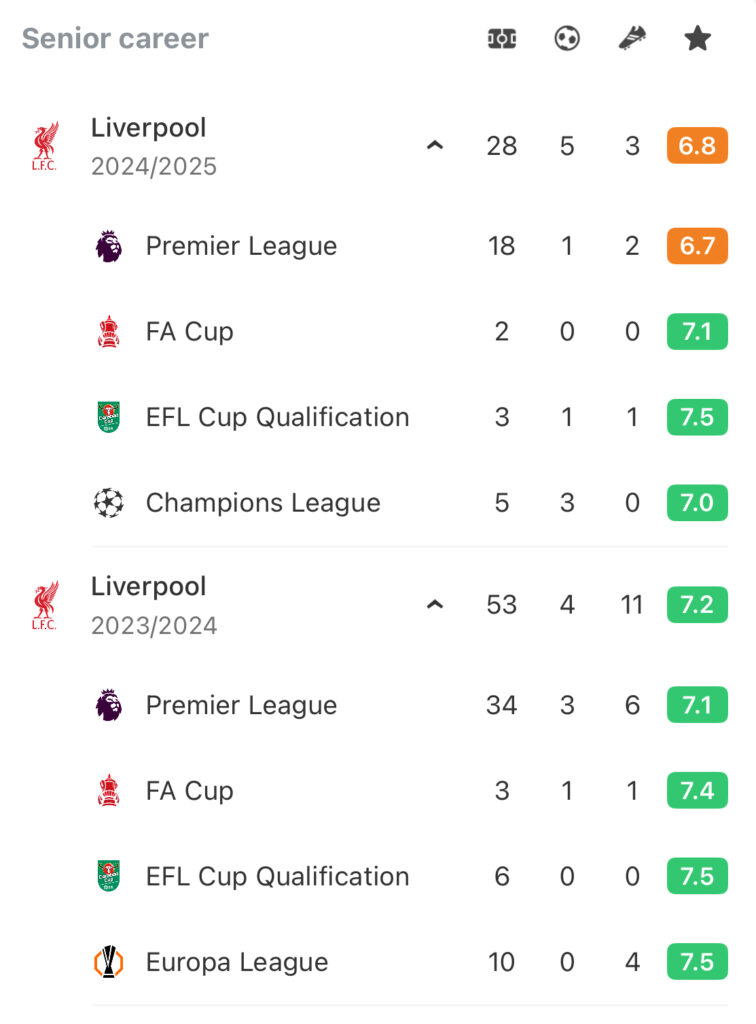The width and height of the screenshot is (756, 1024).
Task: Click the goals football icon header
Action: pyautogui.click(x=567, y=39)
